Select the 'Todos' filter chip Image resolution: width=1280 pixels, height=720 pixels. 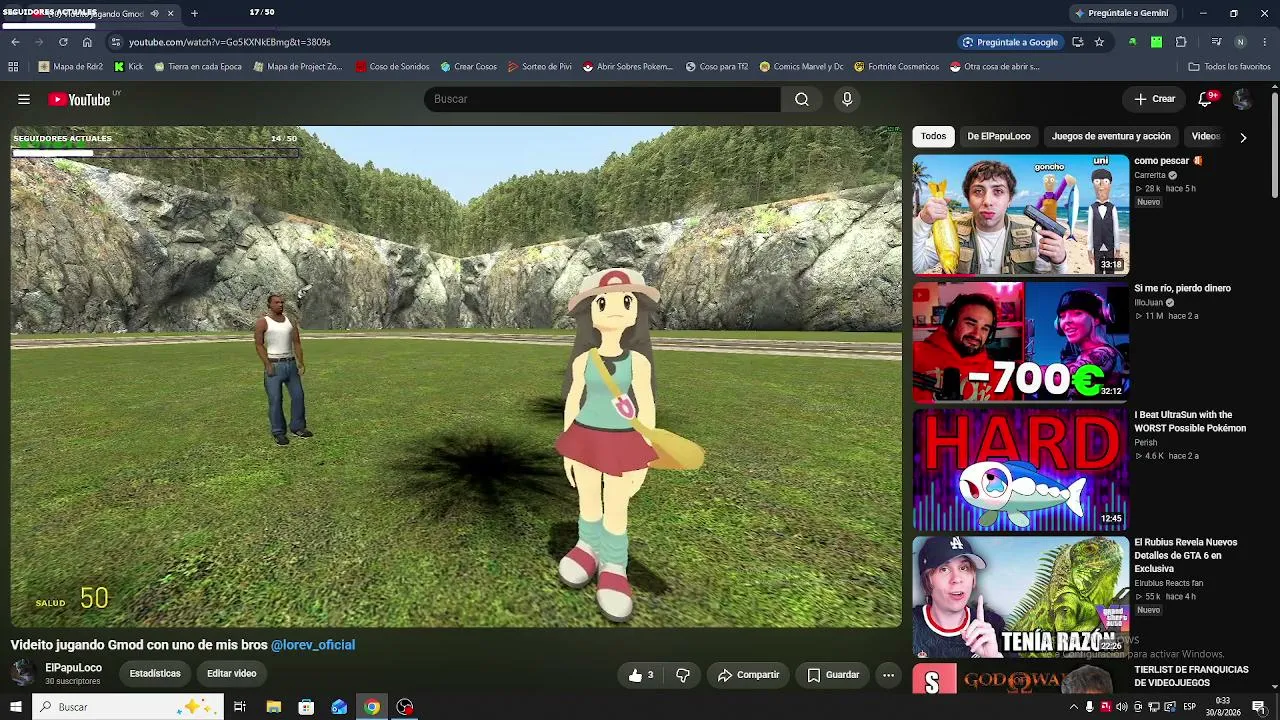(x=933, y=136)
